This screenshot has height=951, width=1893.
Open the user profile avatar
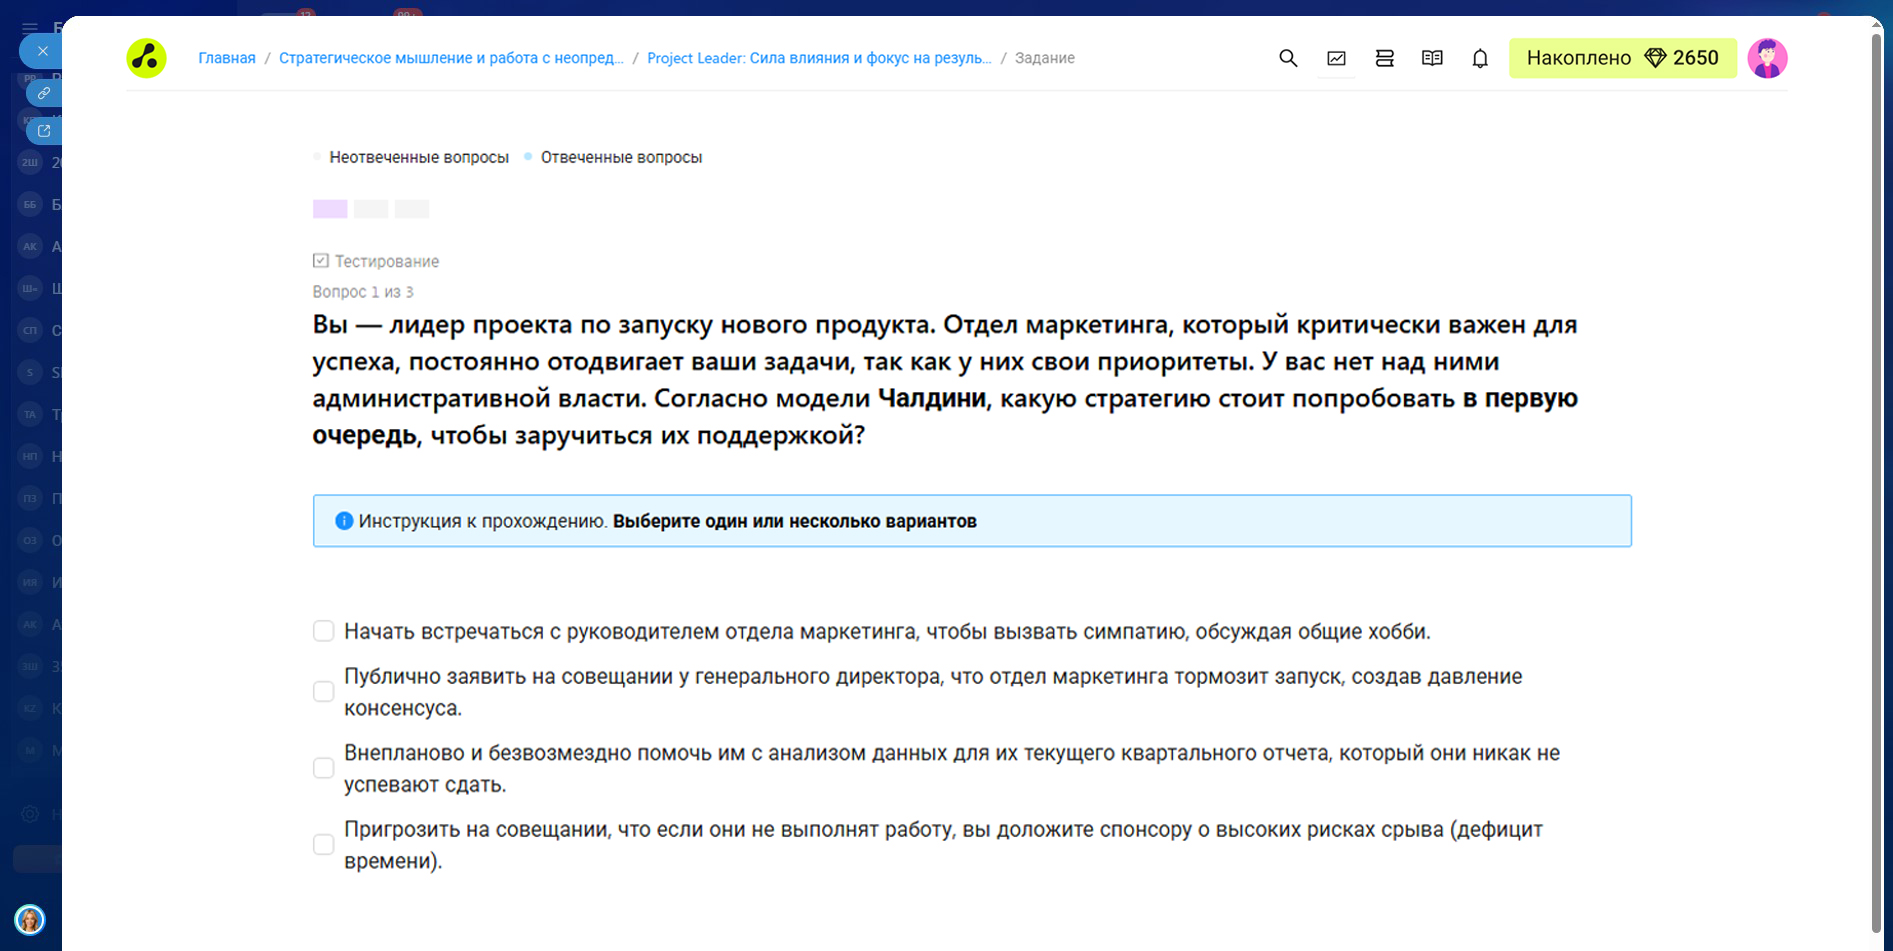[1767, 58]
